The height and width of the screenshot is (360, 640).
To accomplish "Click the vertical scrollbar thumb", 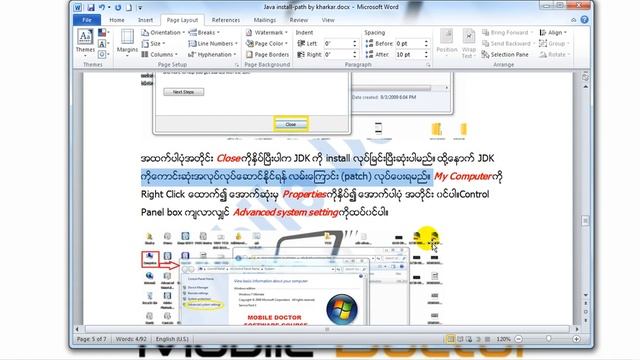I will pos(585,221).
